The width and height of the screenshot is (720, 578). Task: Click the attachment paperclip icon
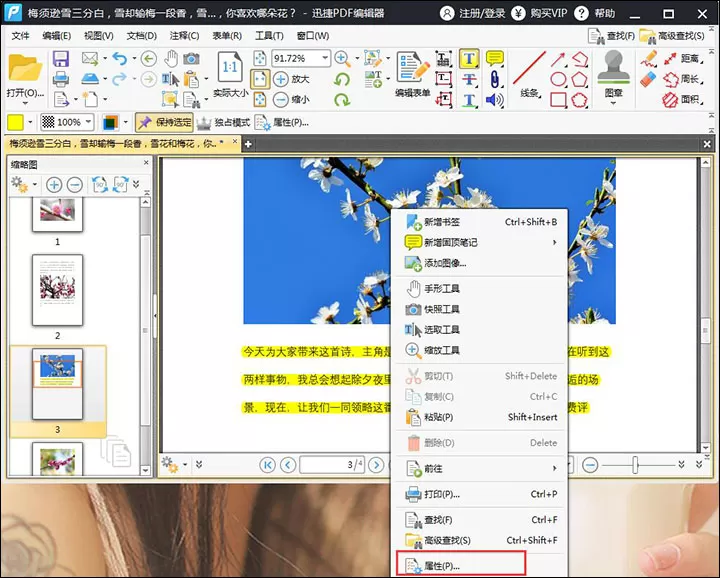[495, 79]
